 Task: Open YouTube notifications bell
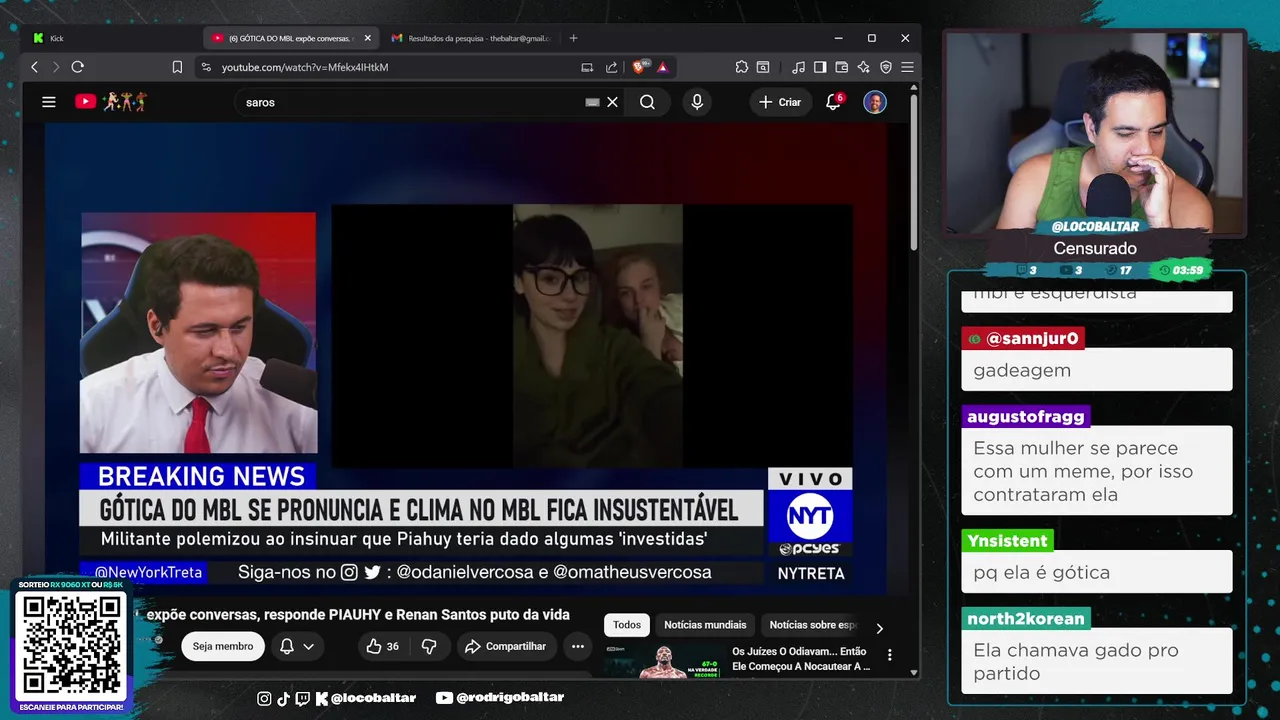tap(833, 102)
